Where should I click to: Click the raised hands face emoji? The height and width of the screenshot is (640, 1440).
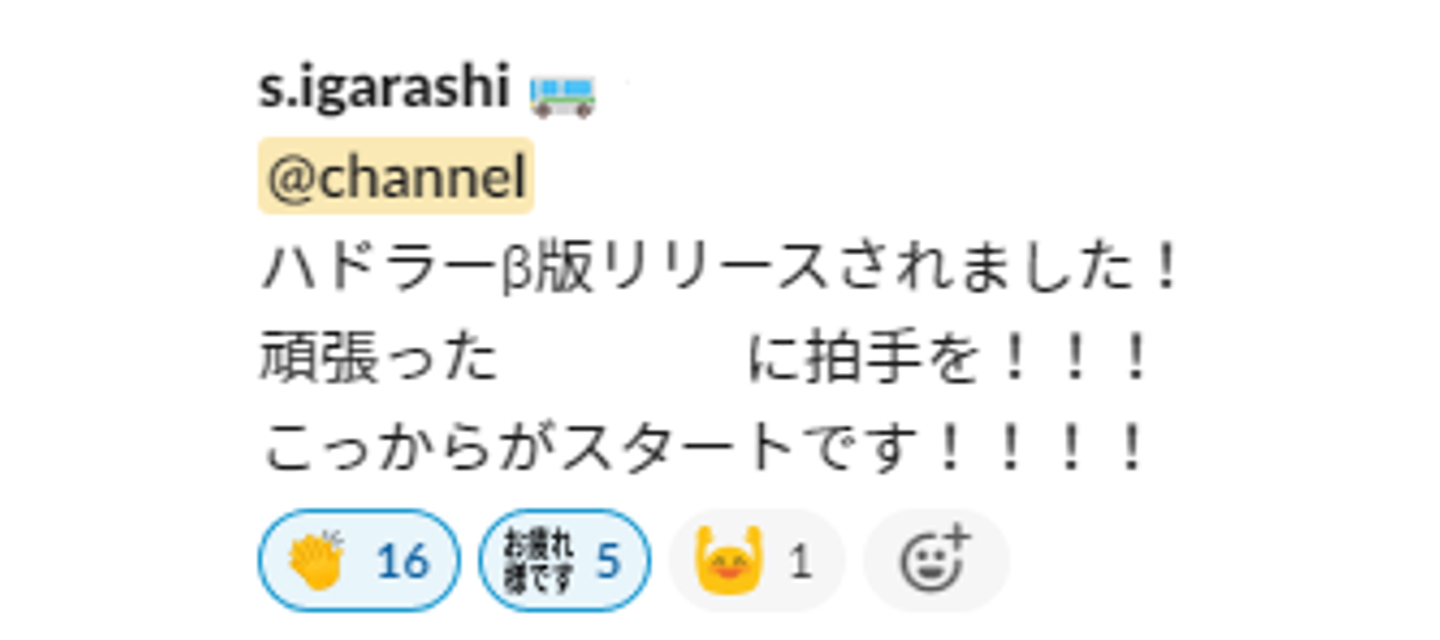point(729,561)
